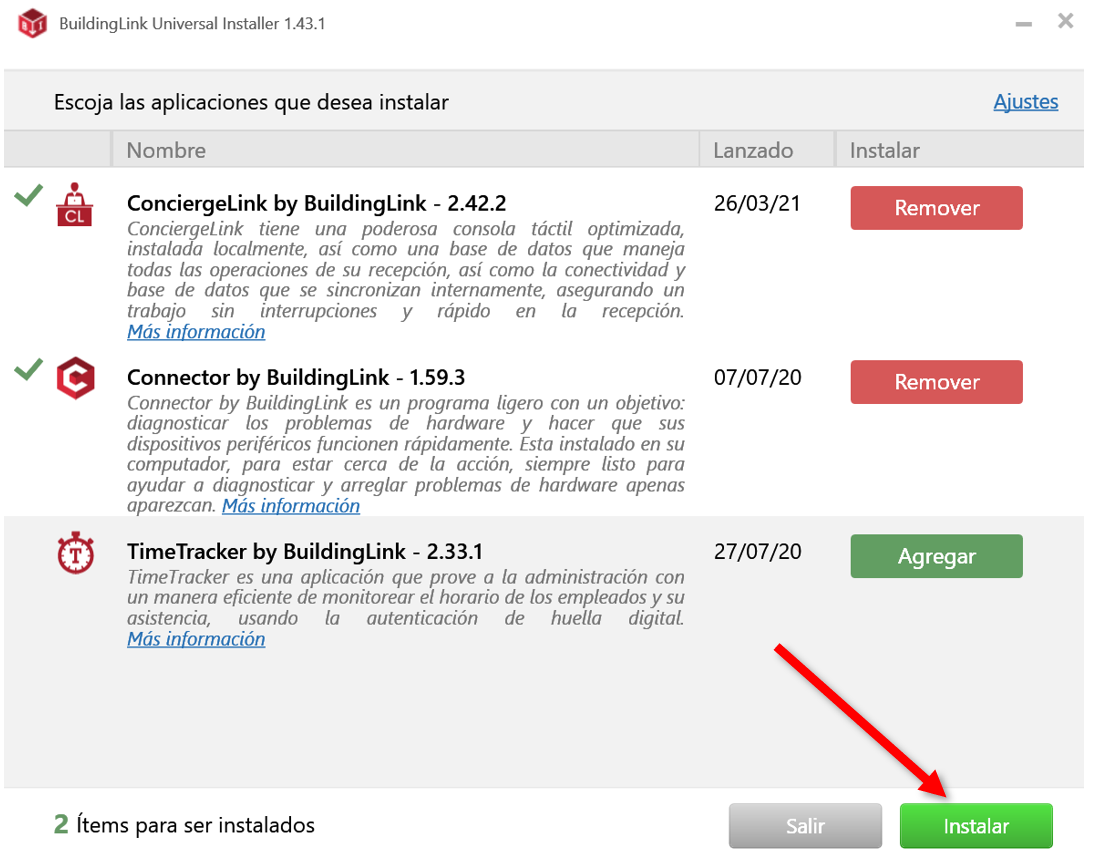The width and height of the screenshot is (1096, 856).
Task: Select Connector by BuildingLink - 1.59.3 title
Action: click(296, 378)
